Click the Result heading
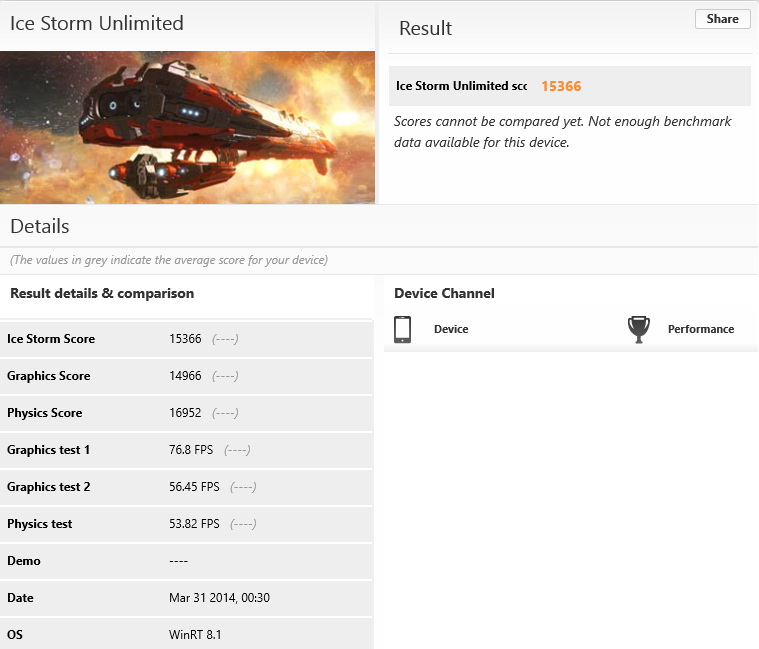 tap(425, 28)
